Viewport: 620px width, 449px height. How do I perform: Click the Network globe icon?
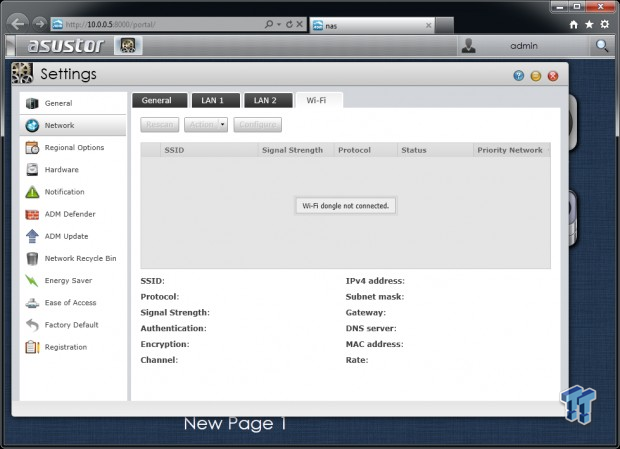(32, 125)
